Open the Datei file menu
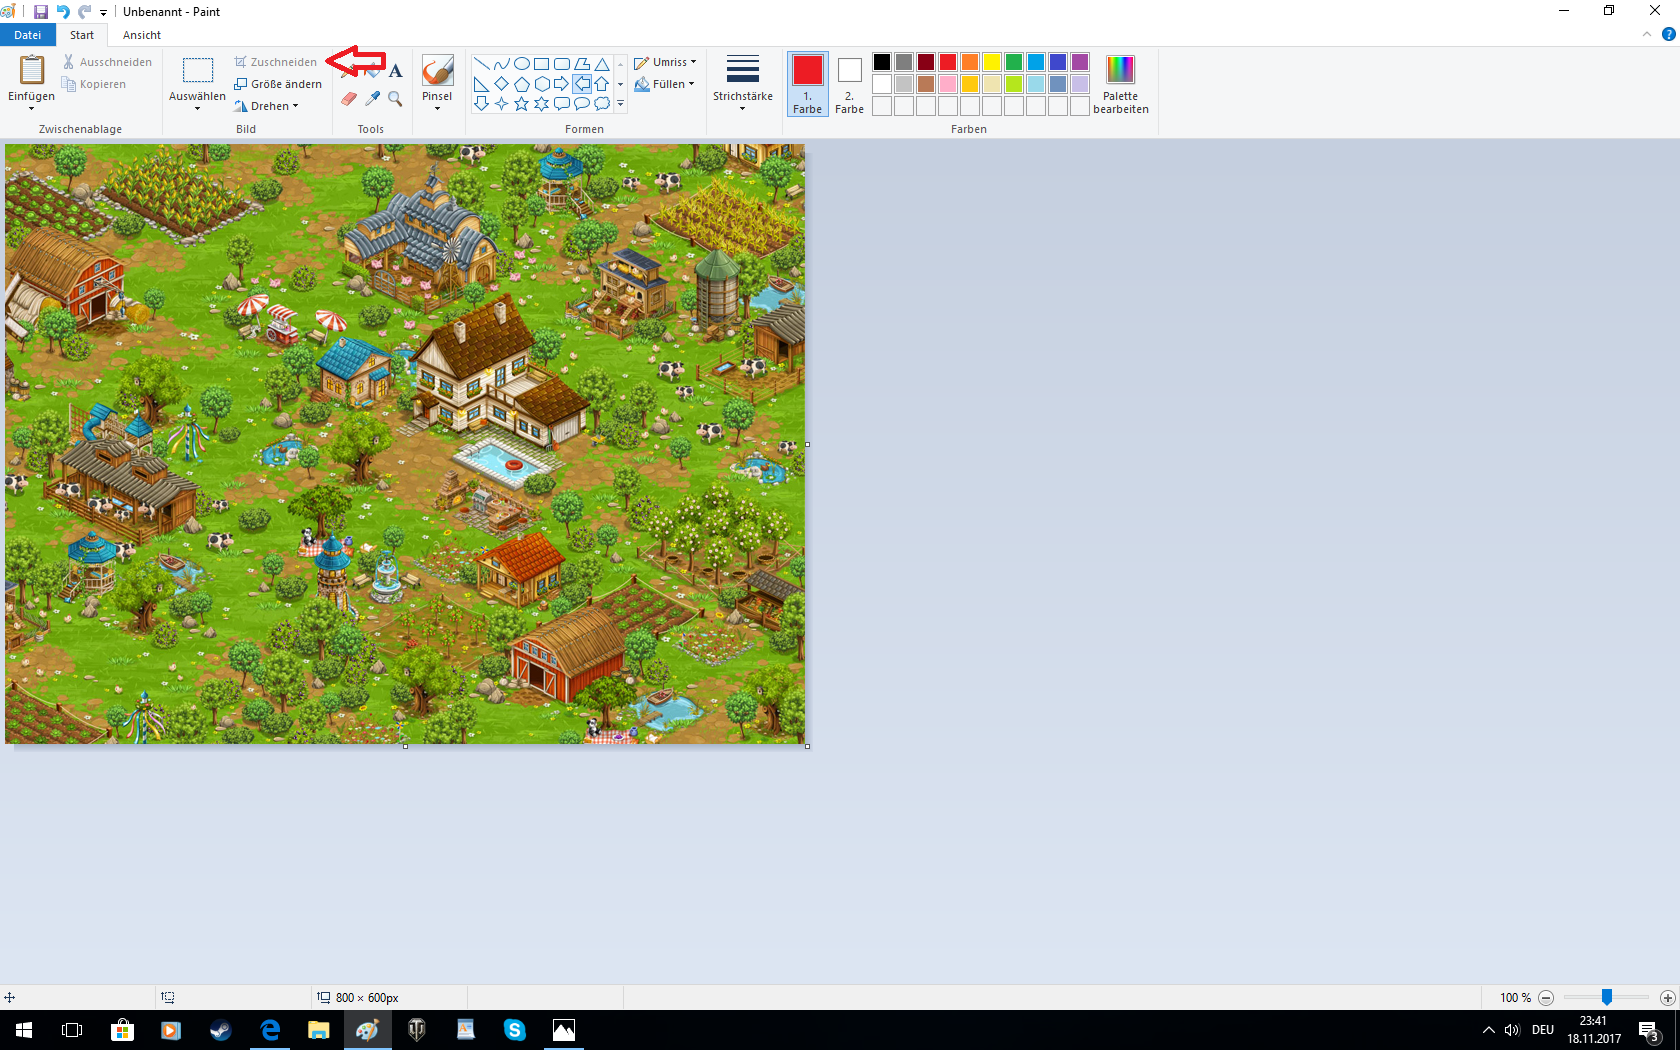 (28, 35)
